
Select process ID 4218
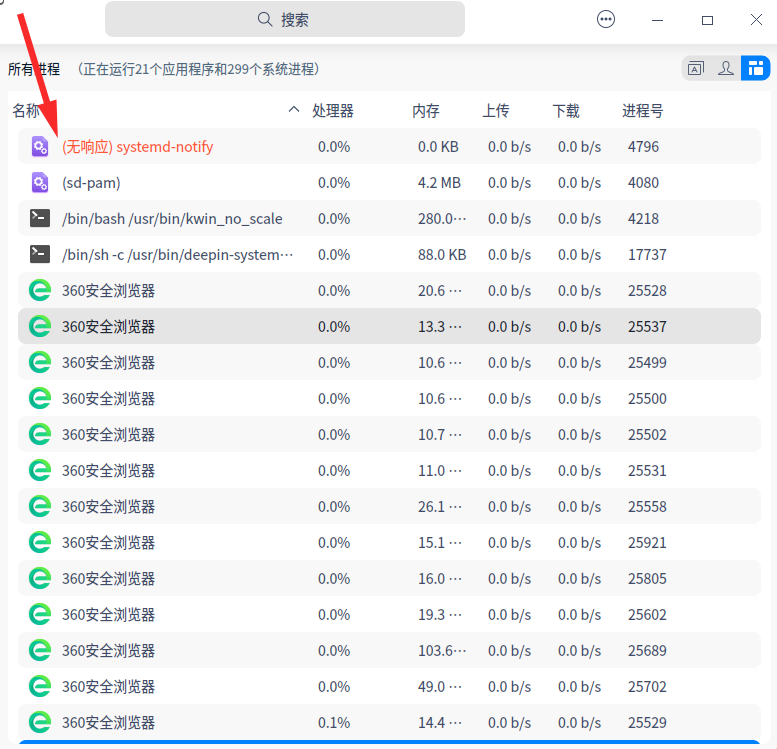click(643, 219)
